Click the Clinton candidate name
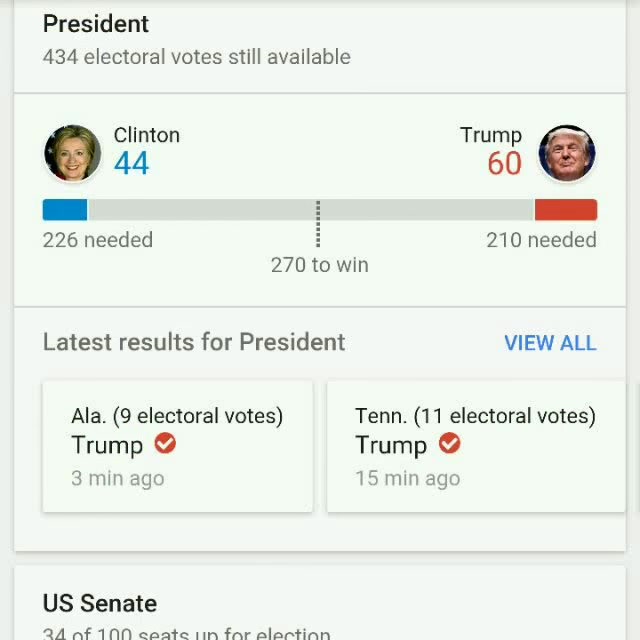 point(146,135)
